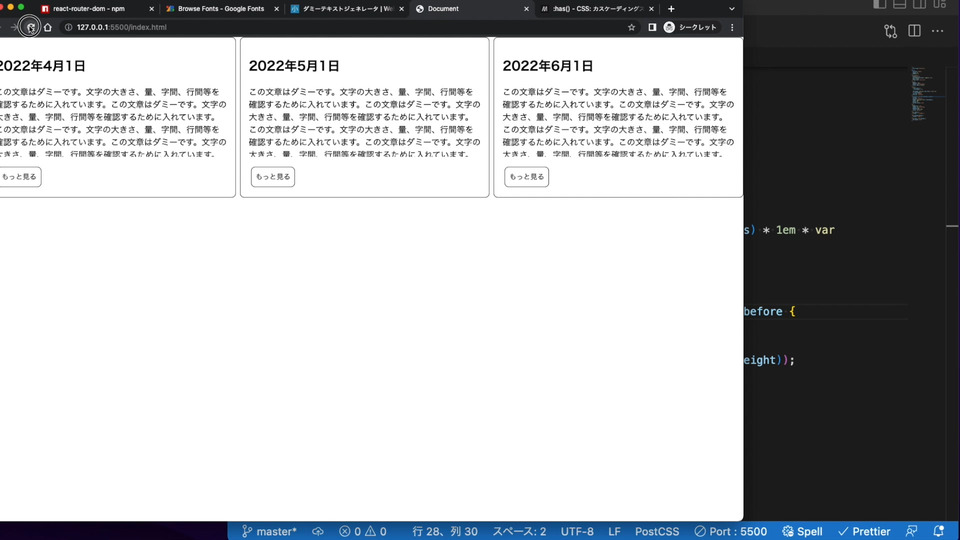This screenshot has height=540, width=960.
Task: Switch to the Browse Fonts - Google Fonts tab
Action: tap(220, 9)
